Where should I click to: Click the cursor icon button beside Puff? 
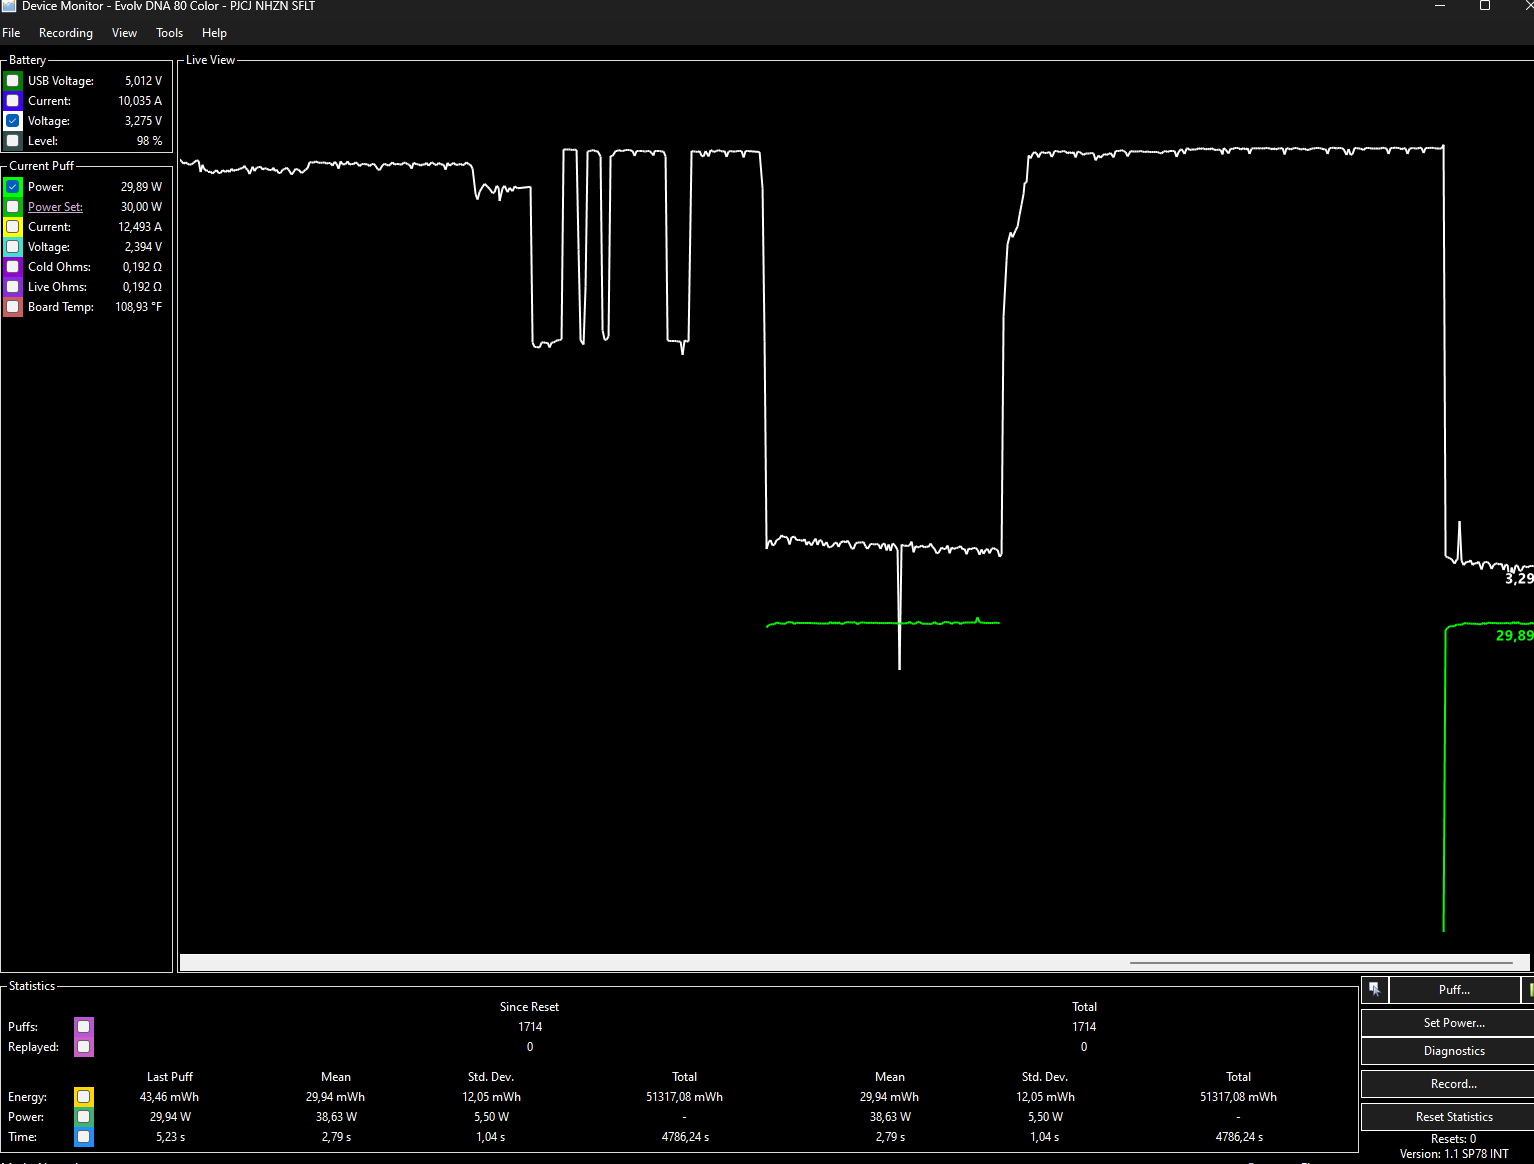[1374, 990]
